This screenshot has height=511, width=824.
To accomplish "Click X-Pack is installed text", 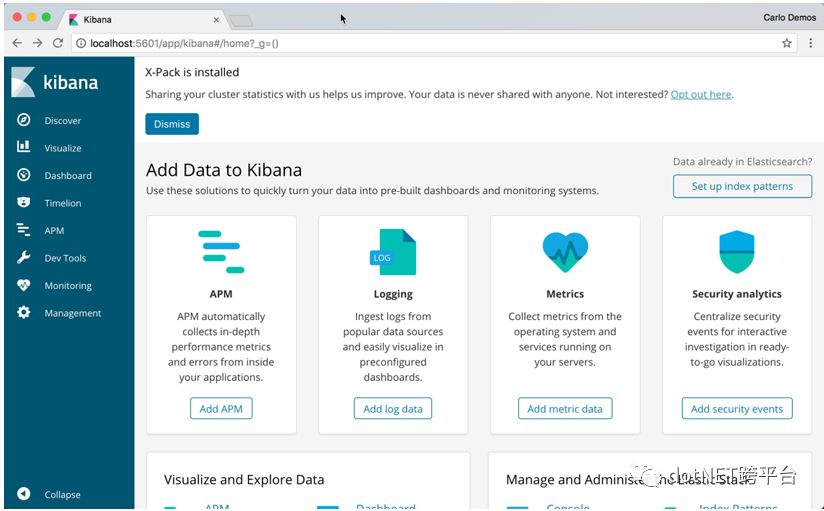I will [x=192, y=72].
